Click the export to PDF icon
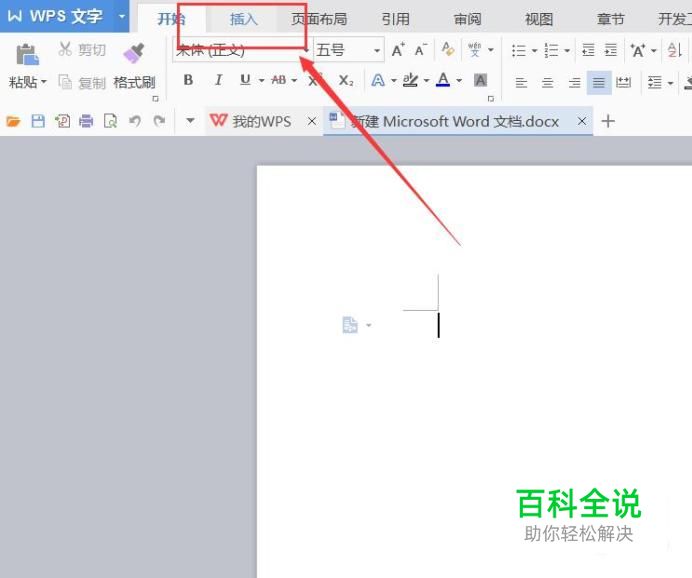Viewport: 692px width, 578px height. pos(62,121)
